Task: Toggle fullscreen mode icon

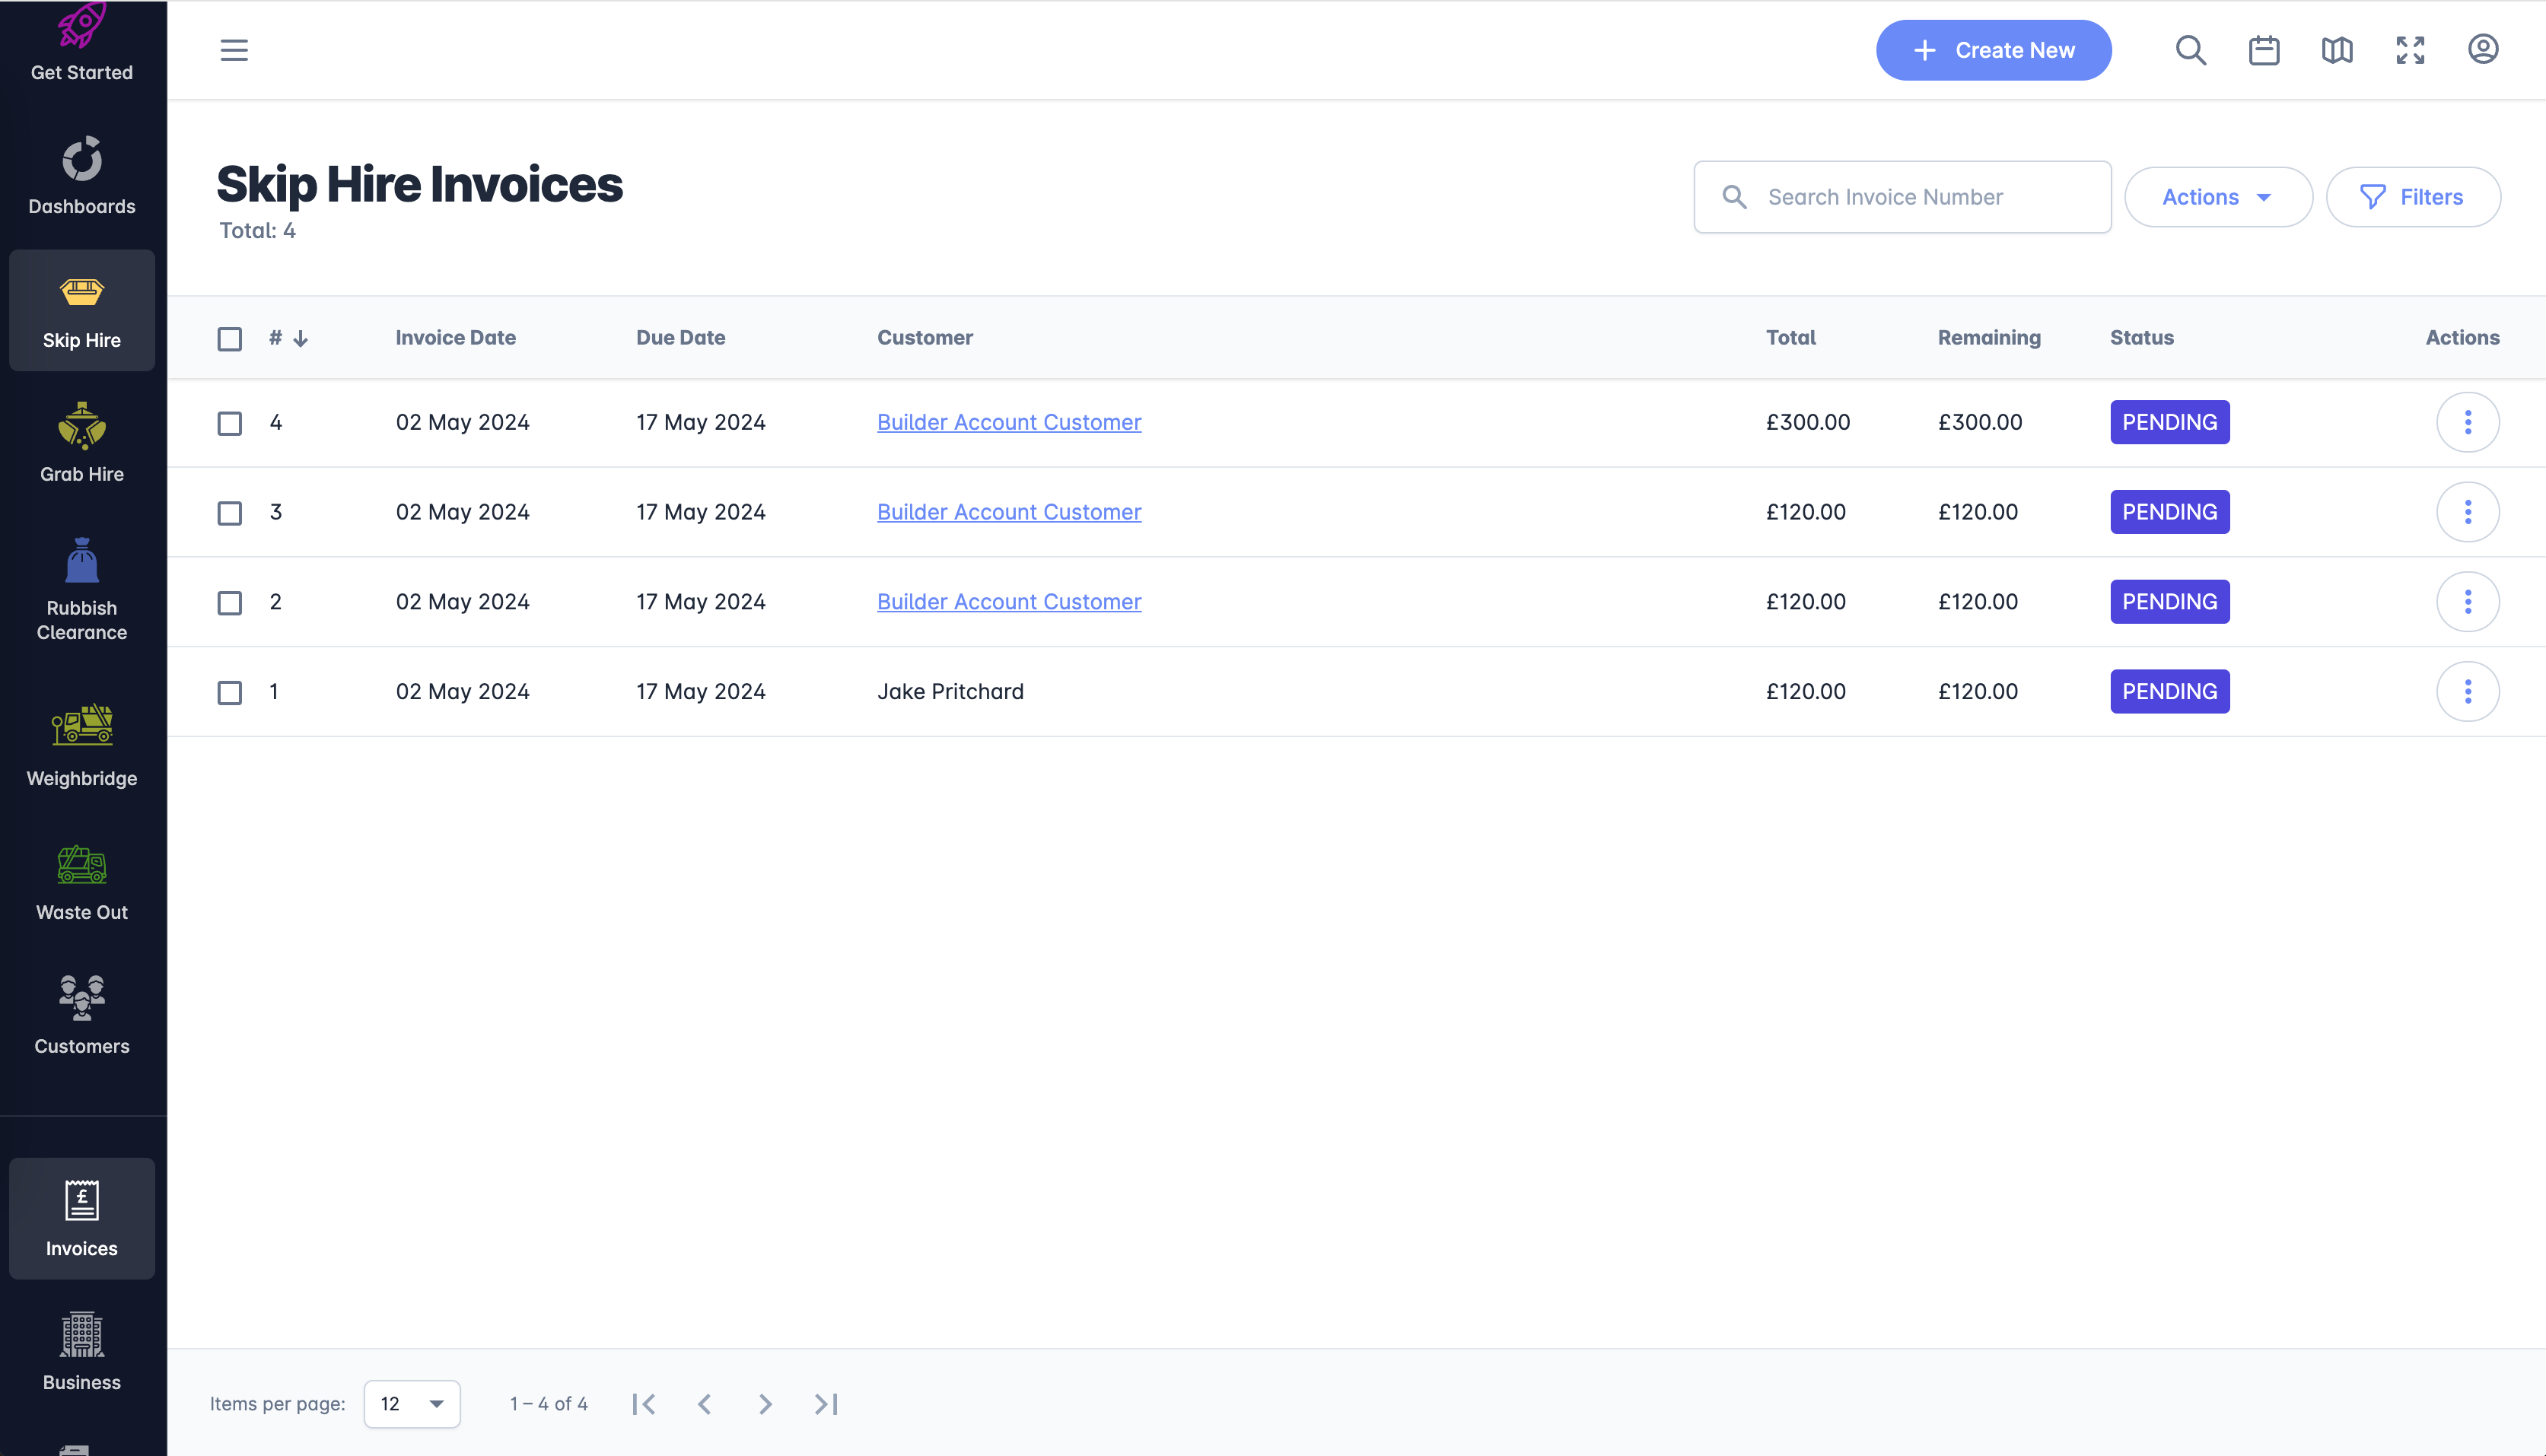Action: (2409, 50)
